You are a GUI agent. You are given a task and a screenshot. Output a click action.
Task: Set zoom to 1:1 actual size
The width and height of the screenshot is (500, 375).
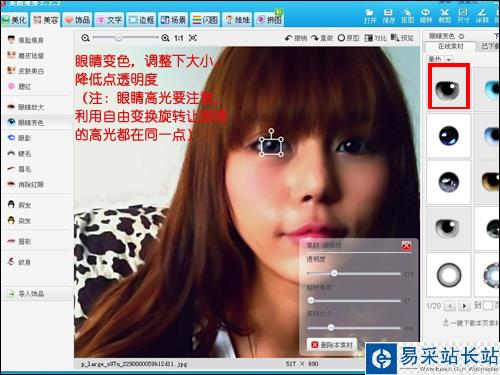point(179,38)
